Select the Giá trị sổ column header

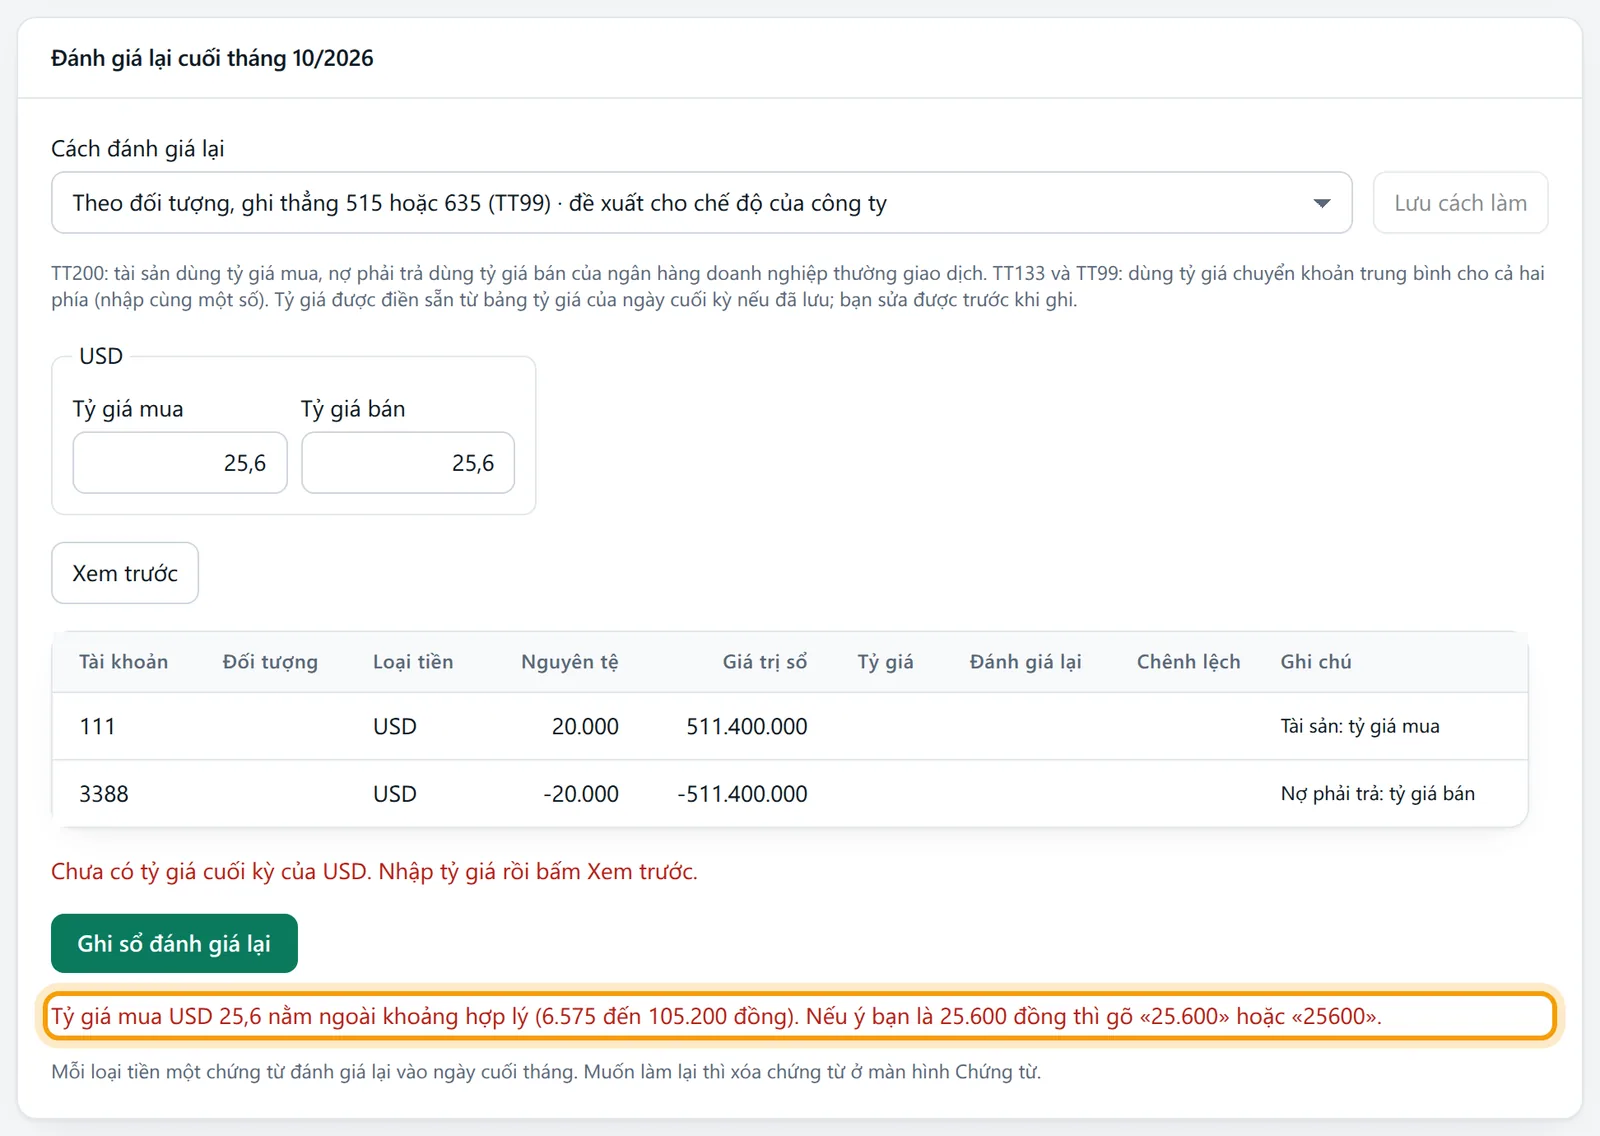point(765,662)
